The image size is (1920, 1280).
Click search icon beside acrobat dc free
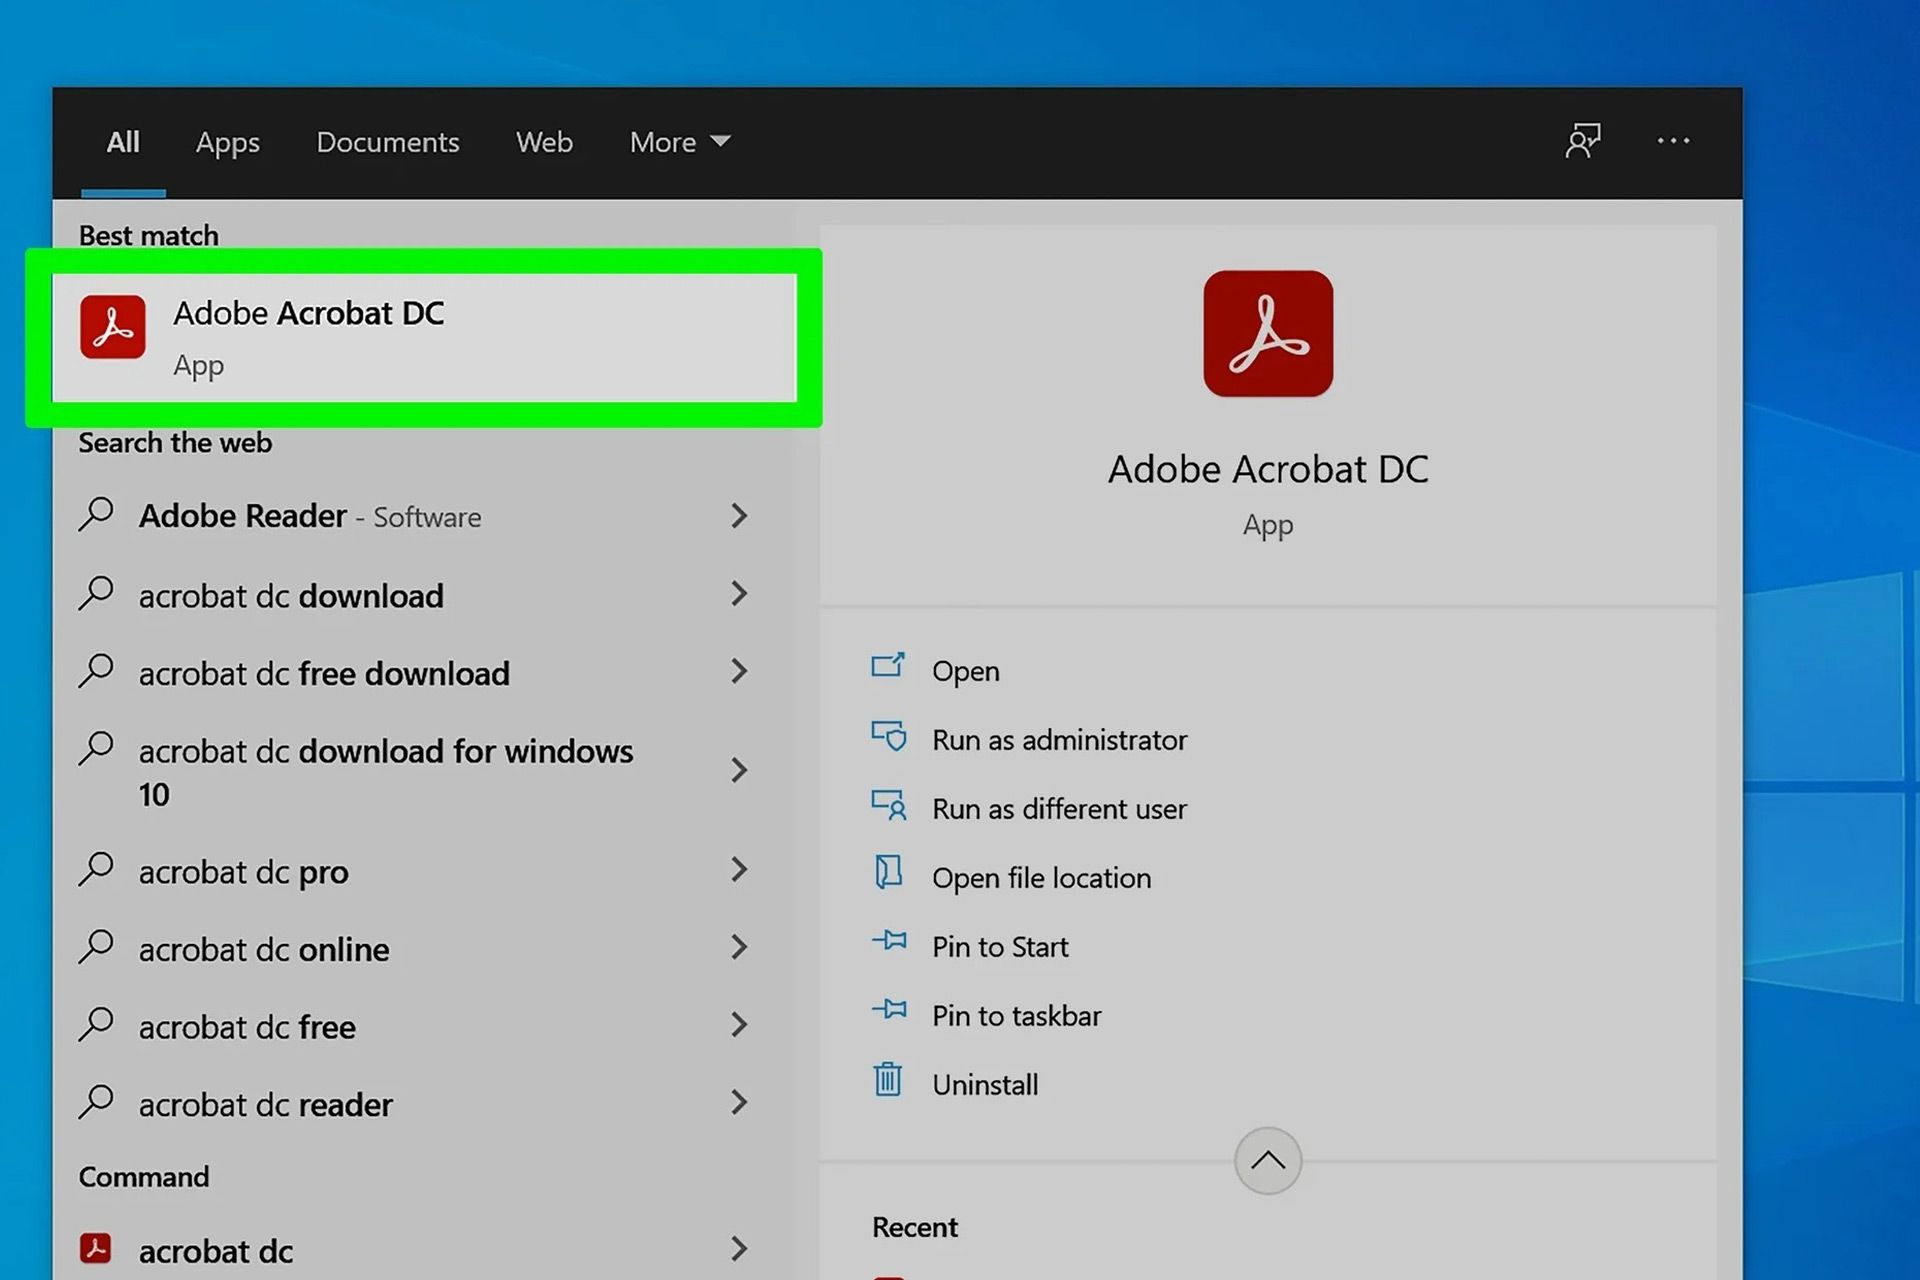coord(96,1025)
